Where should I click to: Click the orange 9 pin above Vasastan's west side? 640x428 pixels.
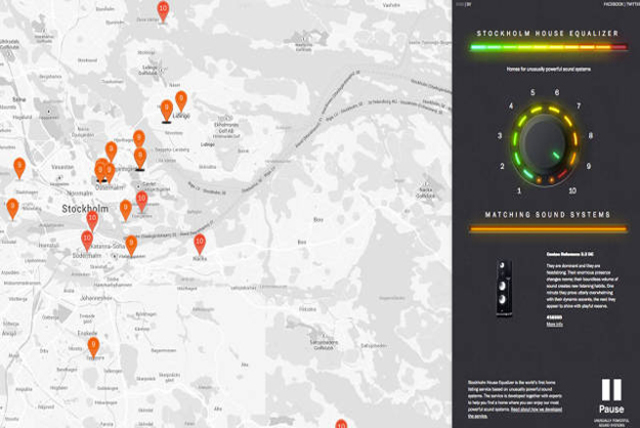(x=19, y=168)
